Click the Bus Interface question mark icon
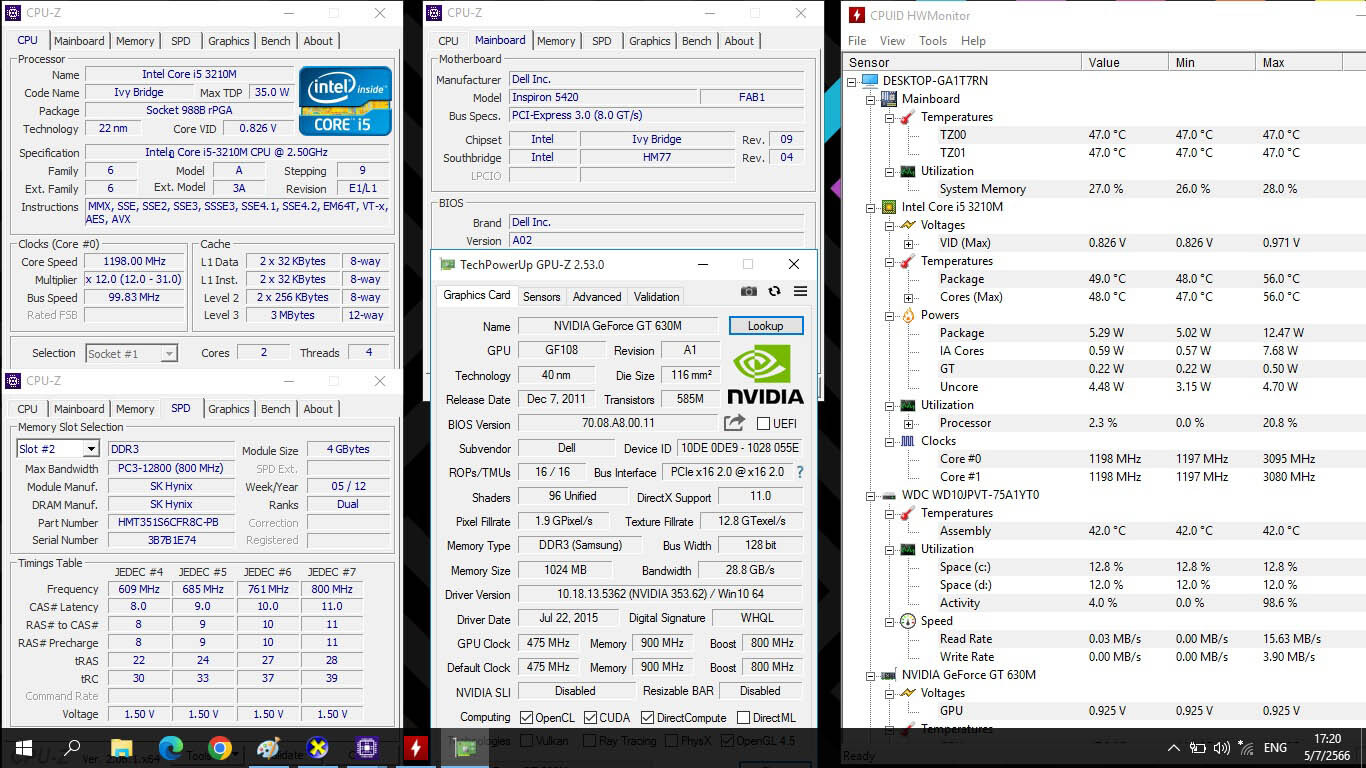Screen dimensions: 1366x768 (799, 472)
